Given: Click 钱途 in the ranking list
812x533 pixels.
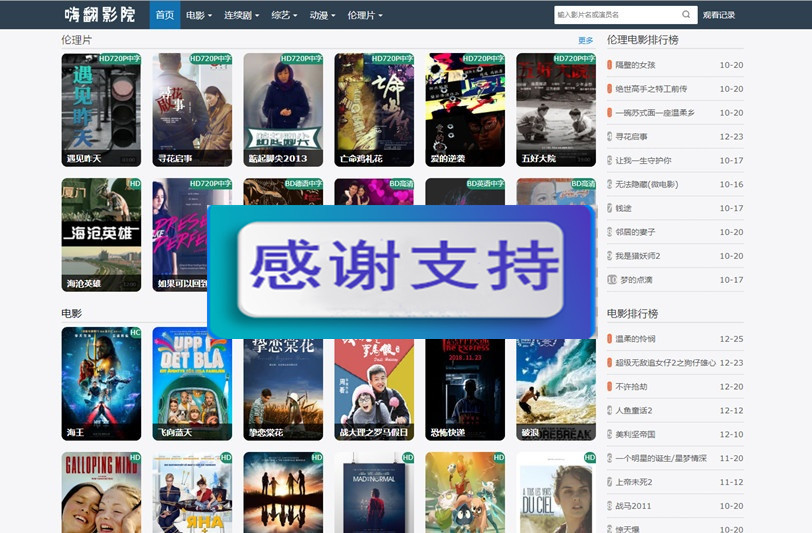Looking at the screenshot, I should click(x=624, y=208).
